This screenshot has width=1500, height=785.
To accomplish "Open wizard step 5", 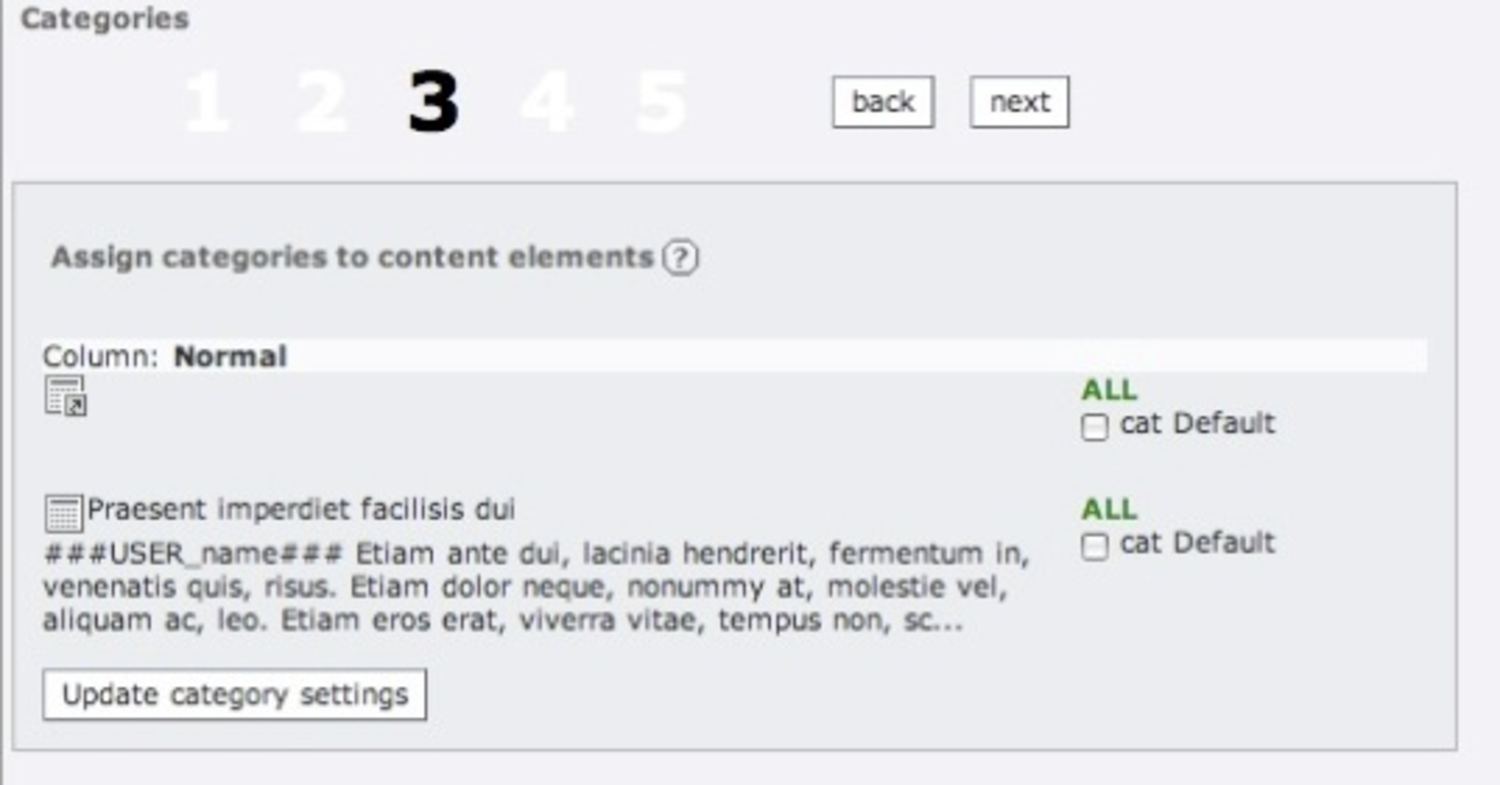I will tap(661, 102).
